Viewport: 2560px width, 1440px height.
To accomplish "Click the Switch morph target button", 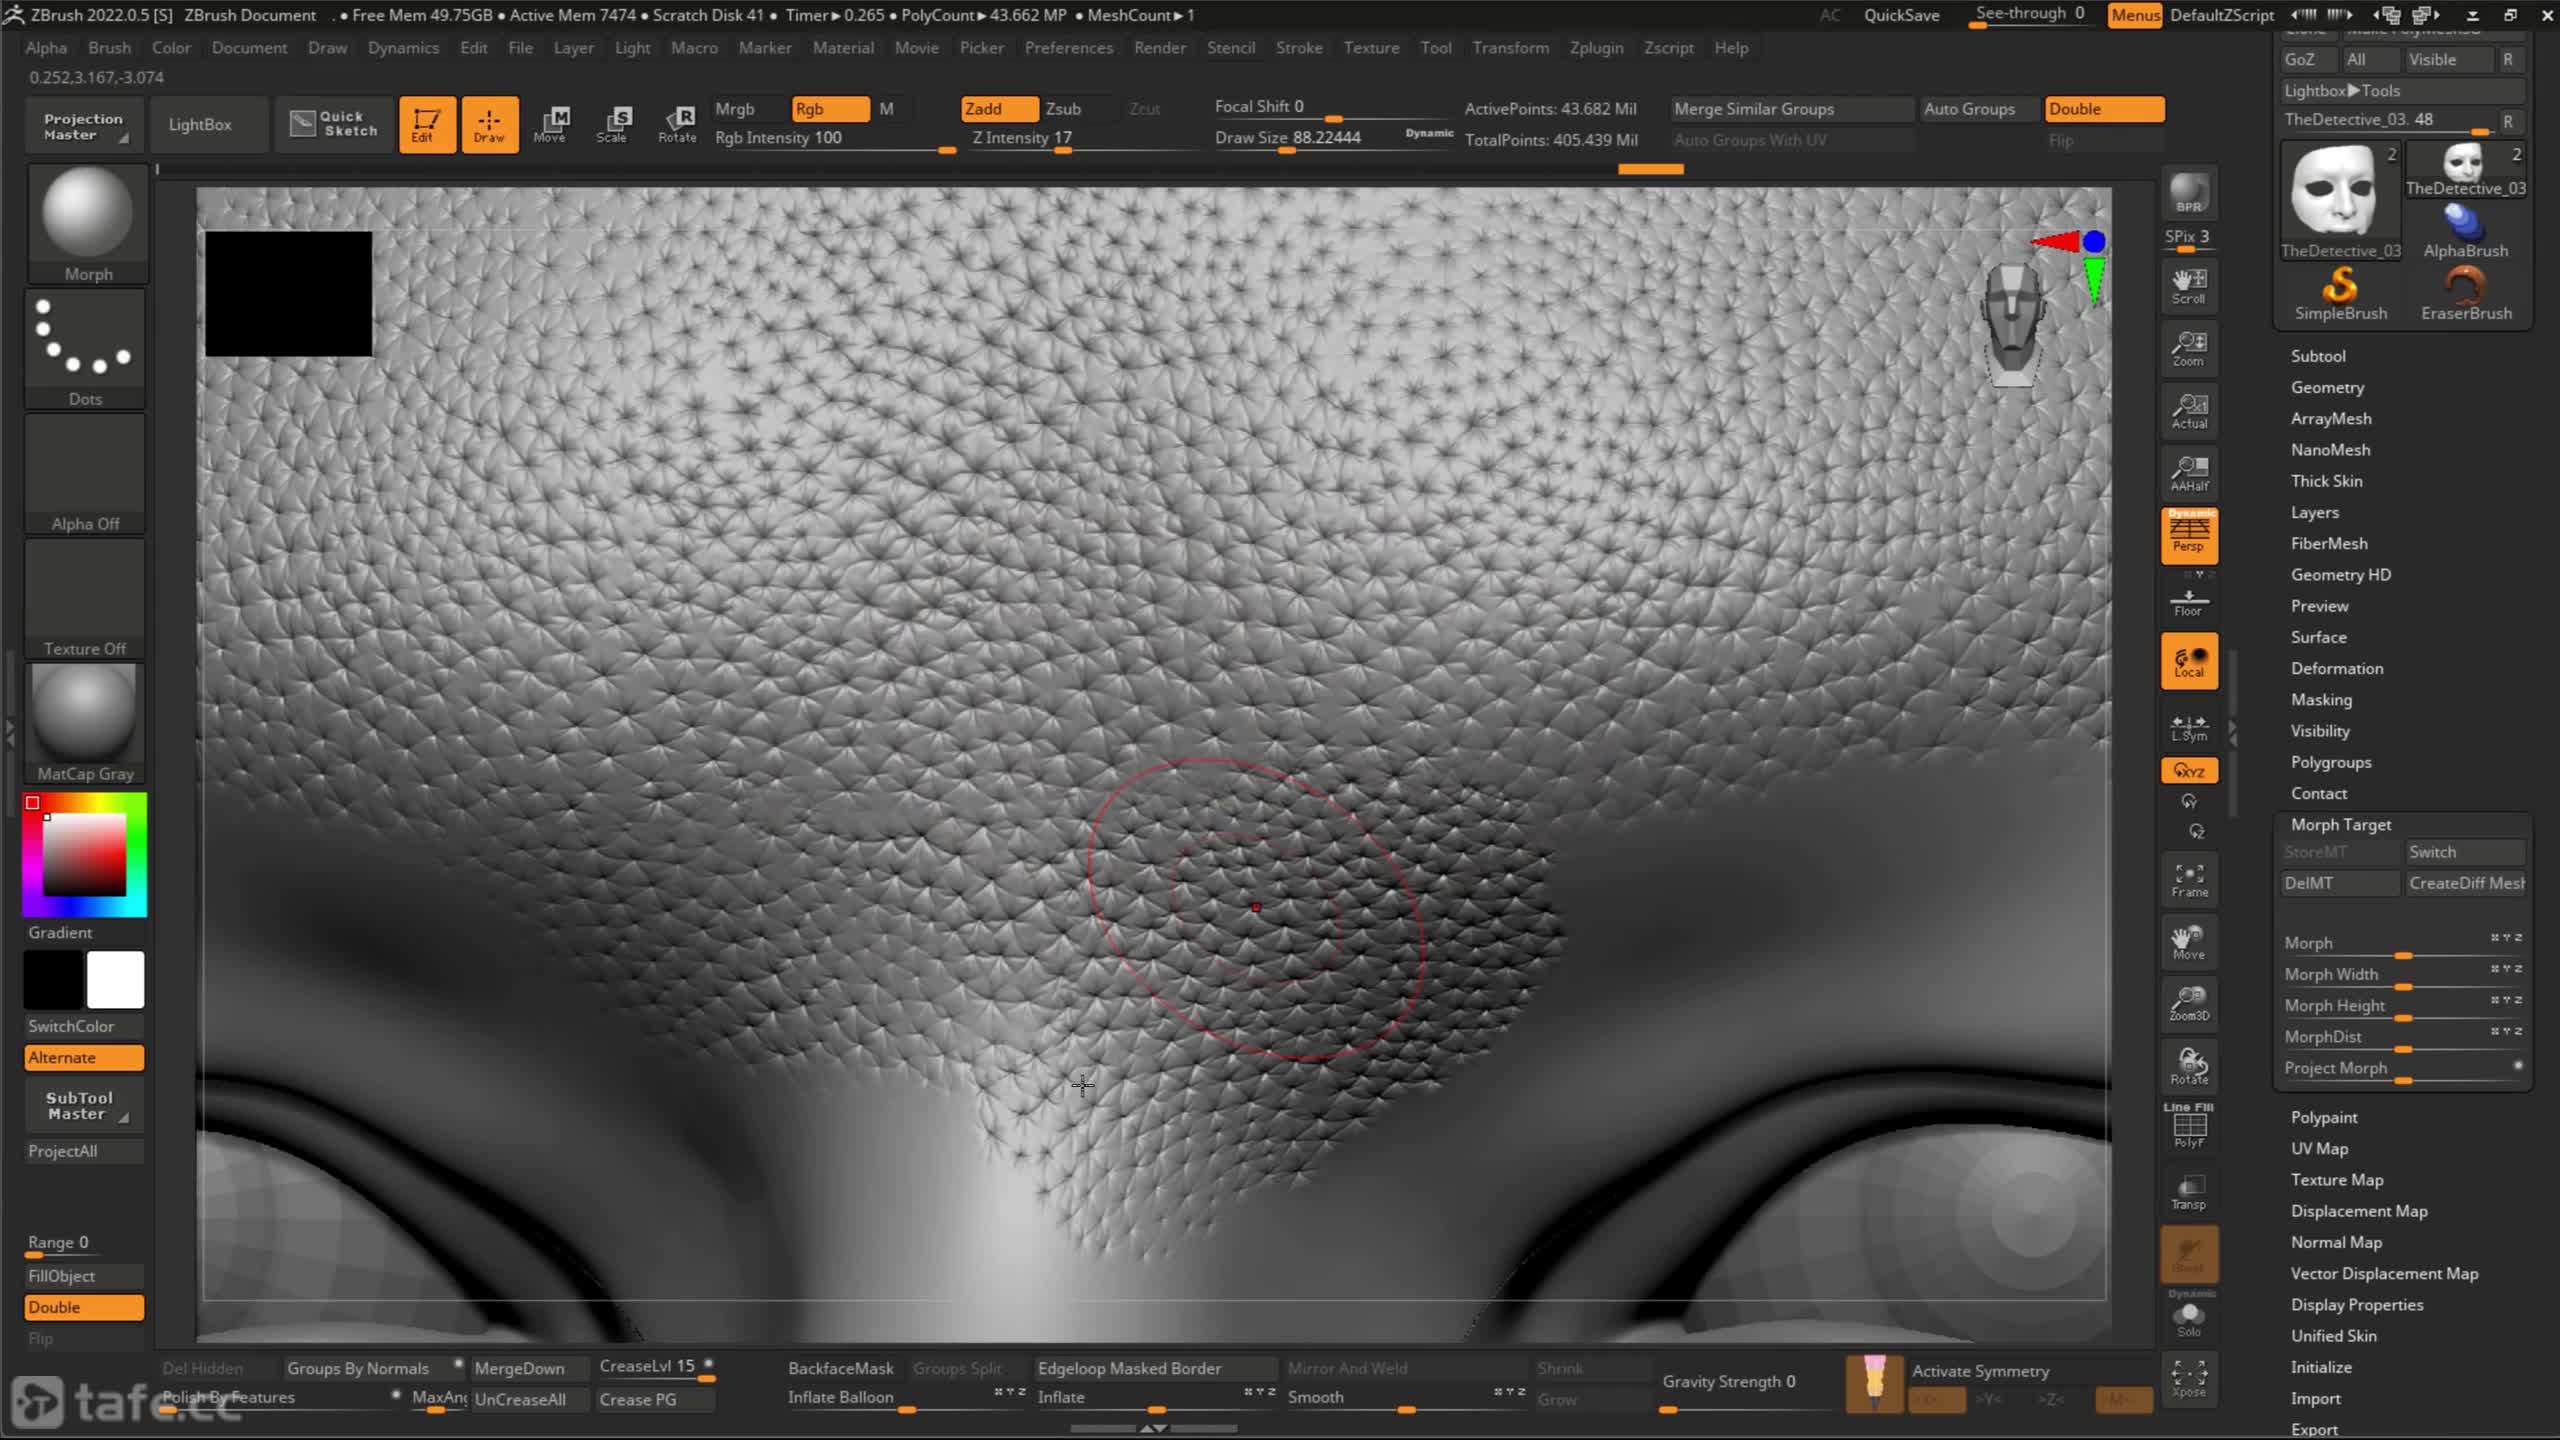I will click(2462, 851).
